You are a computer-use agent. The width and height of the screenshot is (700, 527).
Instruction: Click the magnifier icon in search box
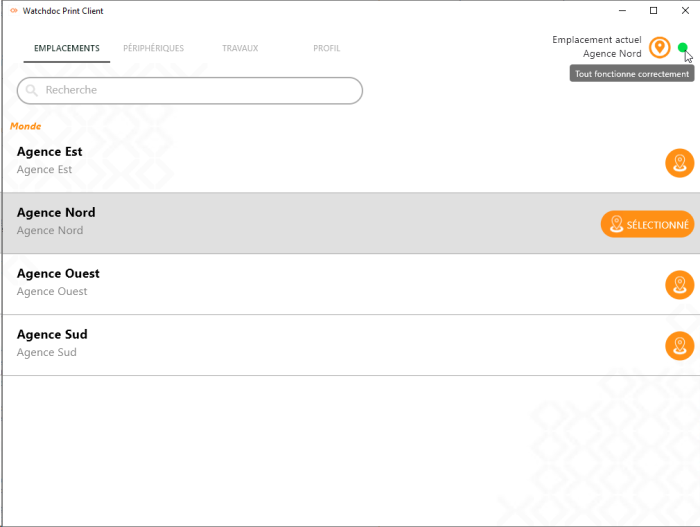pos(32,90)
